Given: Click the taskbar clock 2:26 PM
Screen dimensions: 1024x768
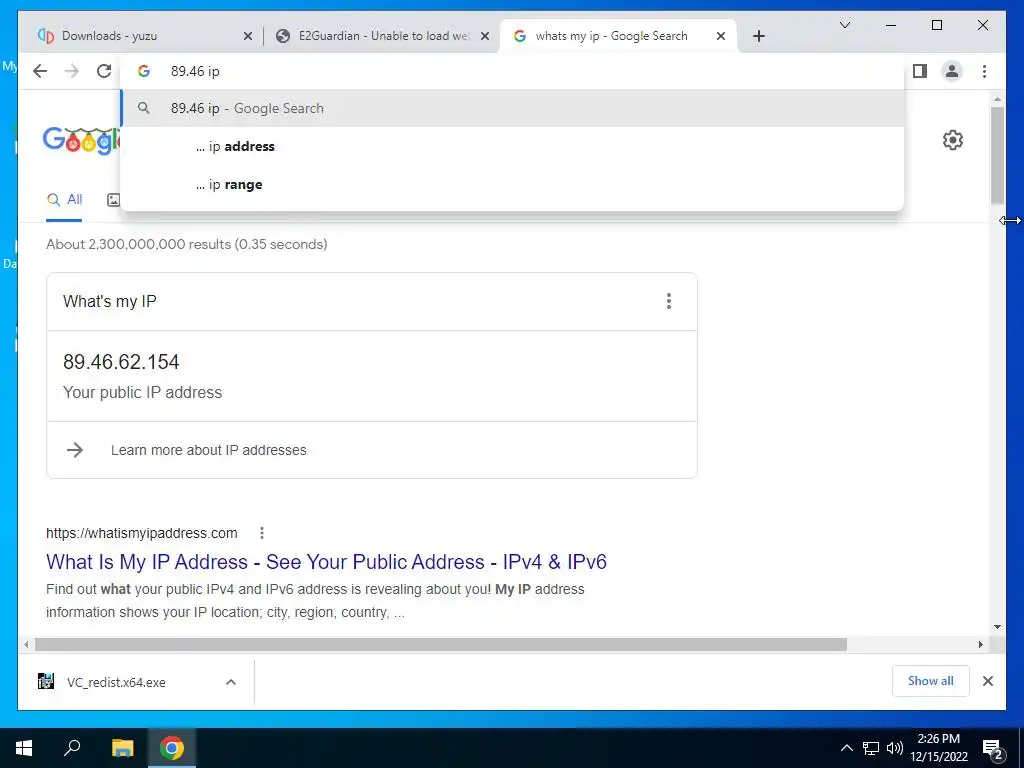Looking at the screenshot, I should pyautogui.click(x=938, y=739).
